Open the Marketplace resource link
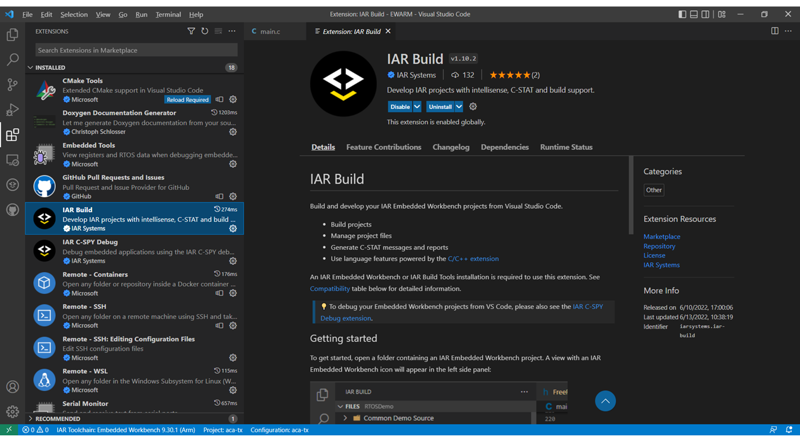The height and width of the screenshot is (446, 800). [662, 236]
